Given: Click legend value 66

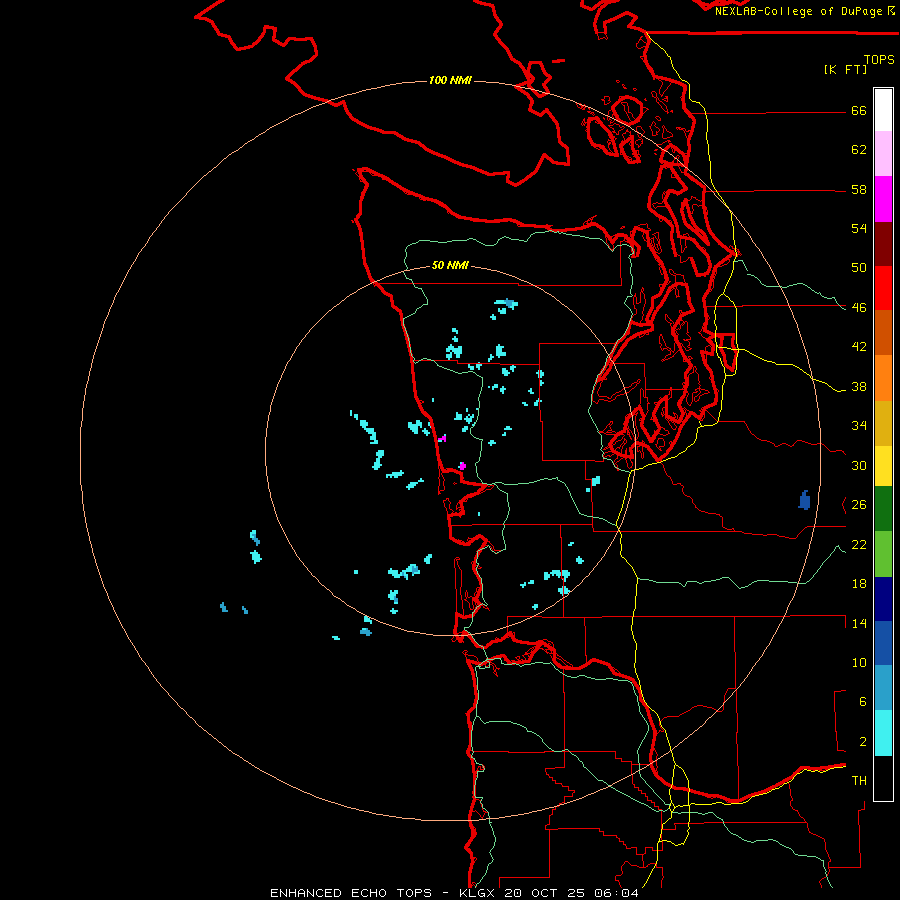Looking at the screenshot, I should coord(859,111).
